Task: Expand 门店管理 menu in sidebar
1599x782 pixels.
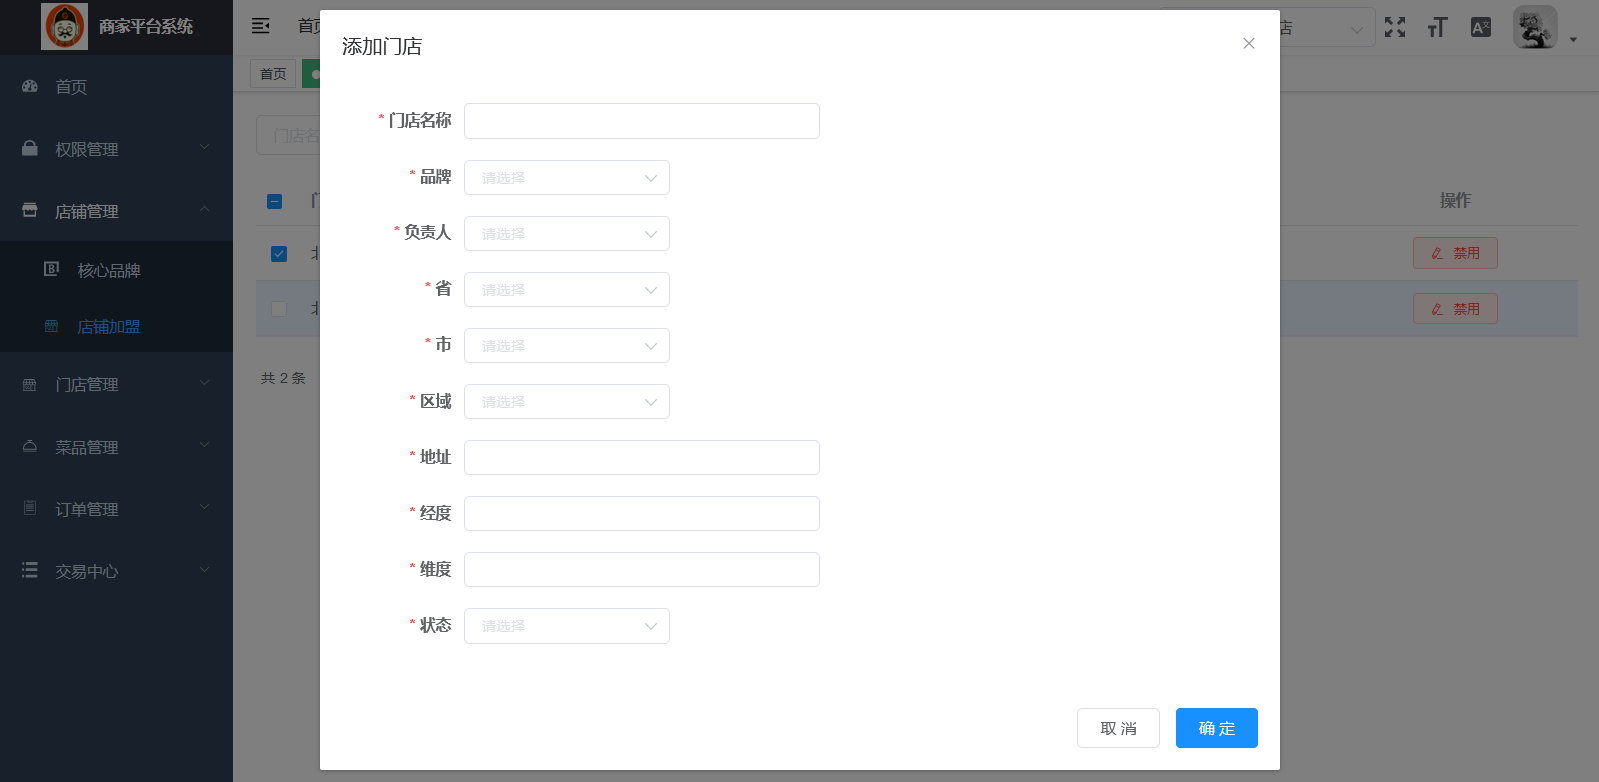Action: click(116, 384)
